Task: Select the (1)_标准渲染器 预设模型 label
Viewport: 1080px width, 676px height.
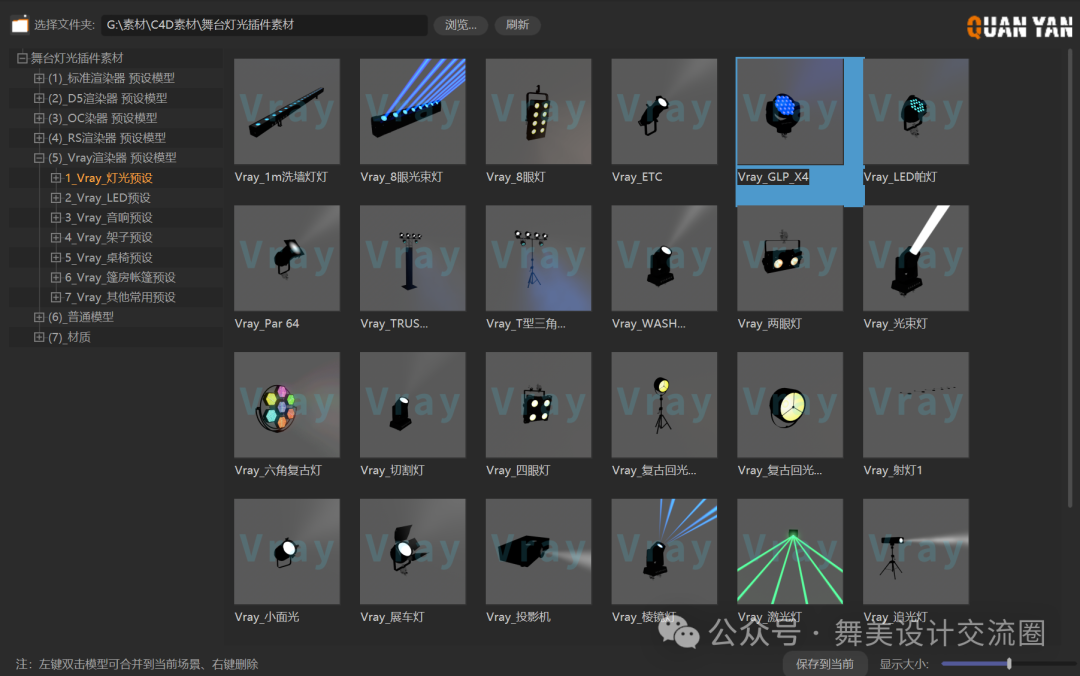Action: 111,78
